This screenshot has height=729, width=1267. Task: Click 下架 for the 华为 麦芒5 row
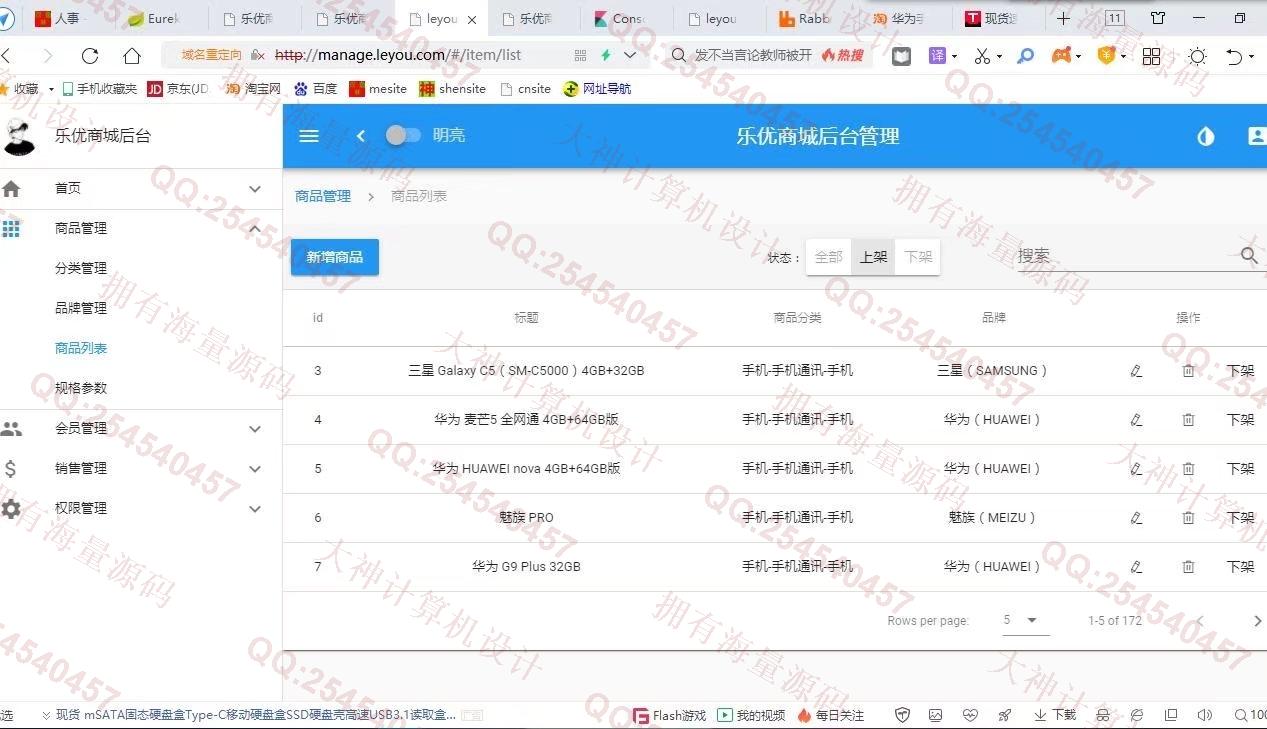click(x=1240, y=420)
